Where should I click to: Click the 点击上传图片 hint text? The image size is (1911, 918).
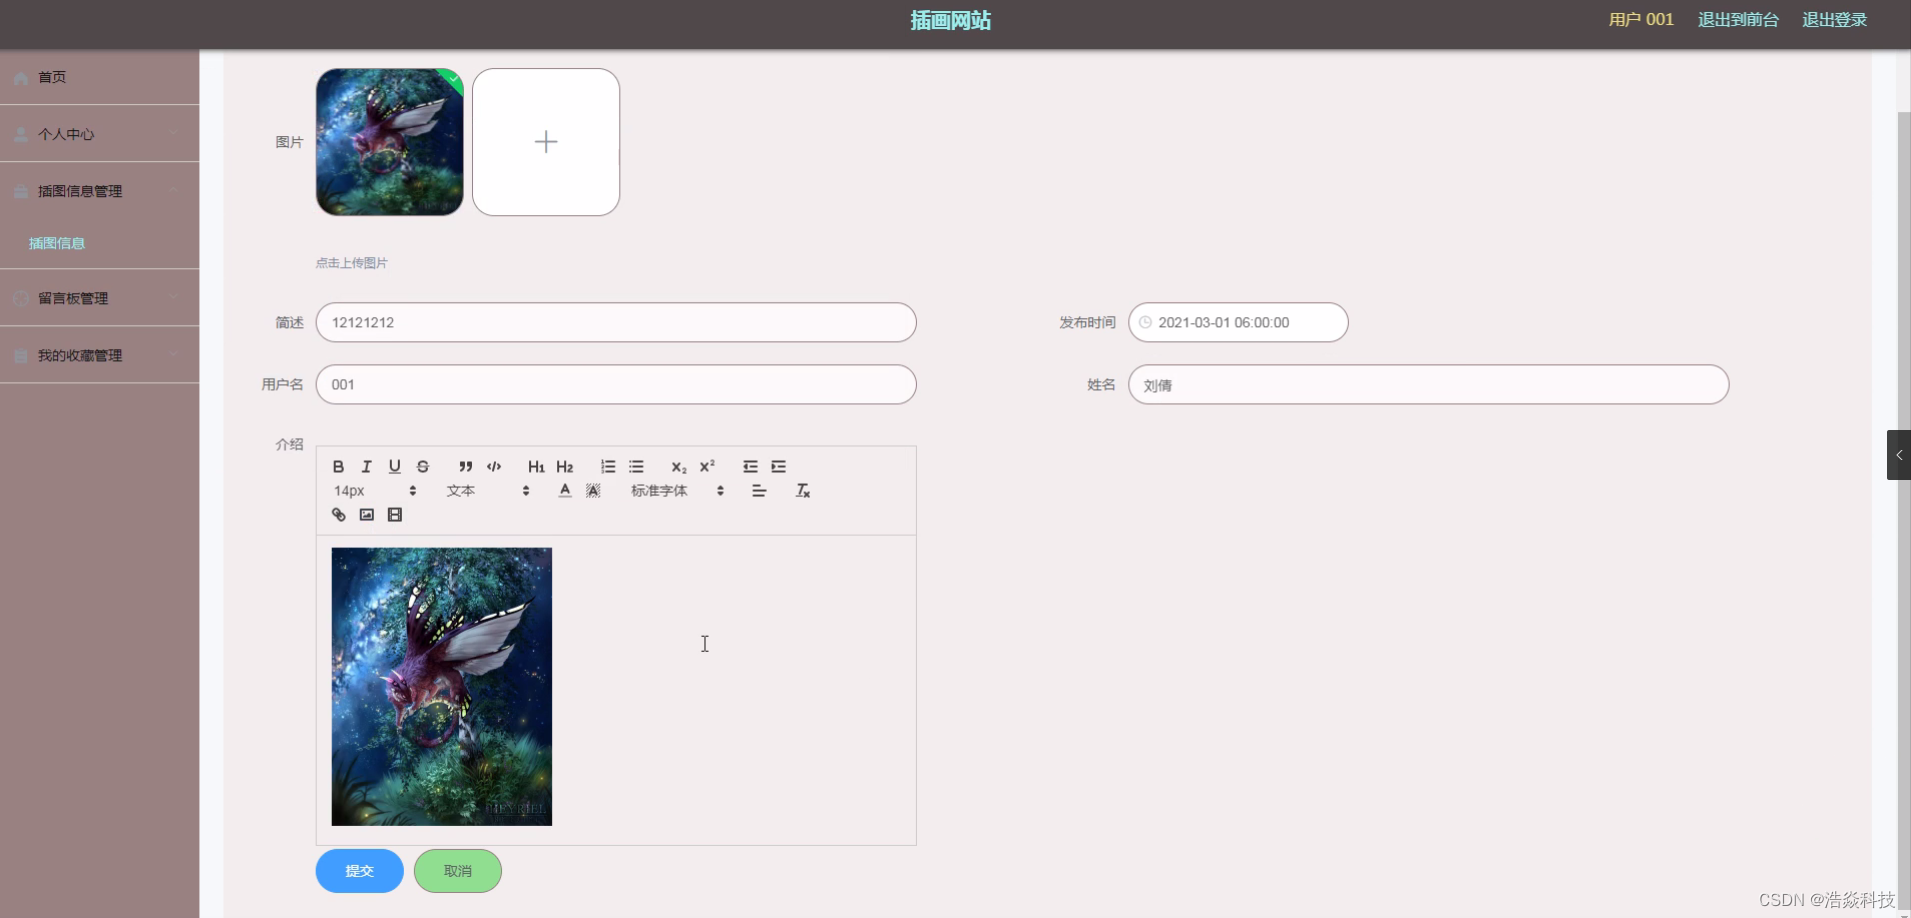pos(352,263)
